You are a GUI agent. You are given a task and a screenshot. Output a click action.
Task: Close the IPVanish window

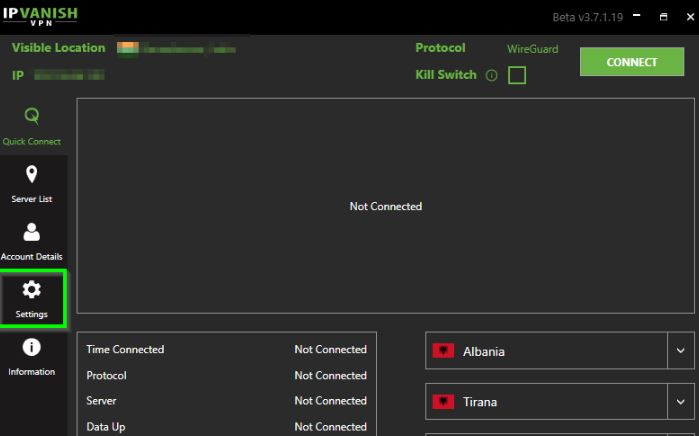click(690, 17)
